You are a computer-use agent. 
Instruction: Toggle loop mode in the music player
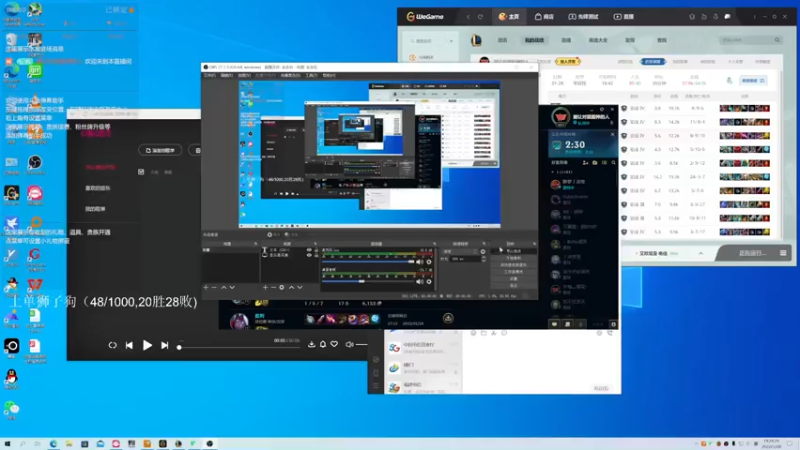[112, 345]
